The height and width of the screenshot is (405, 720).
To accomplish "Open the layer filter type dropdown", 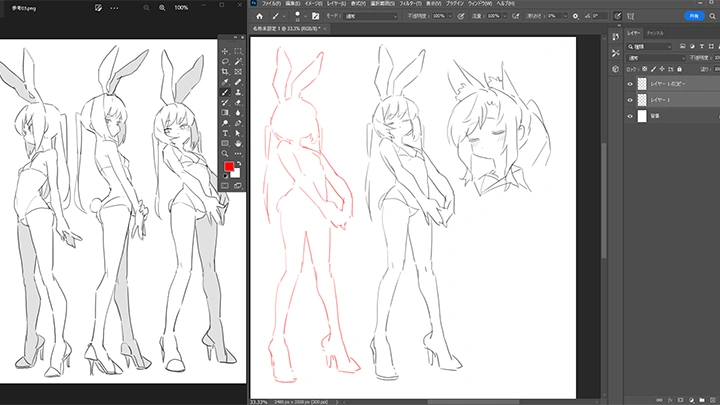I will point(650,47).
